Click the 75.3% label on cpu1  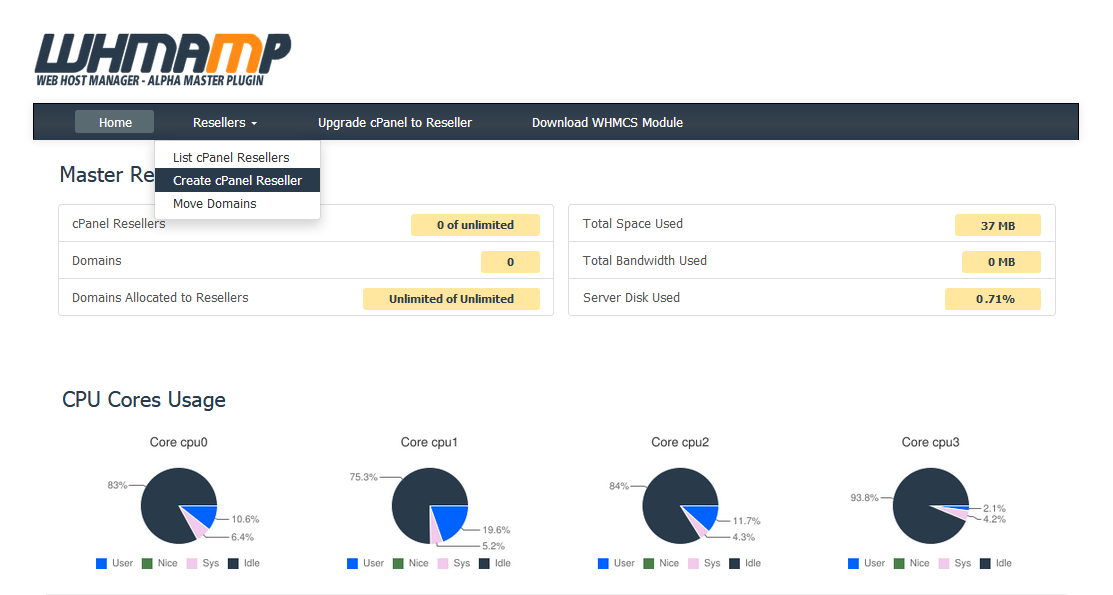click(363, 476)
